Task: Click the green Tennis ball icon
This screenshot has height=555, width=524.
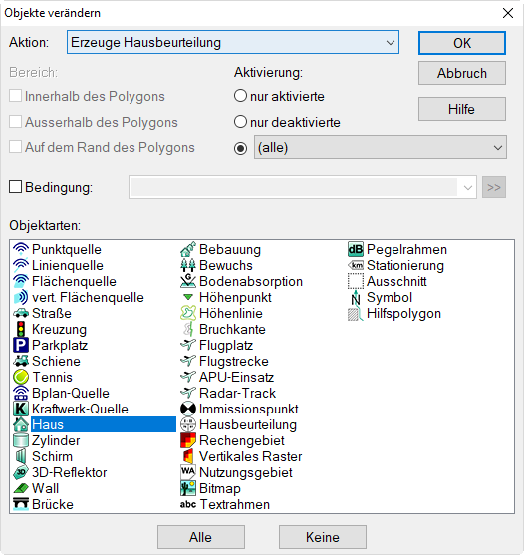Action: point(21,377)
